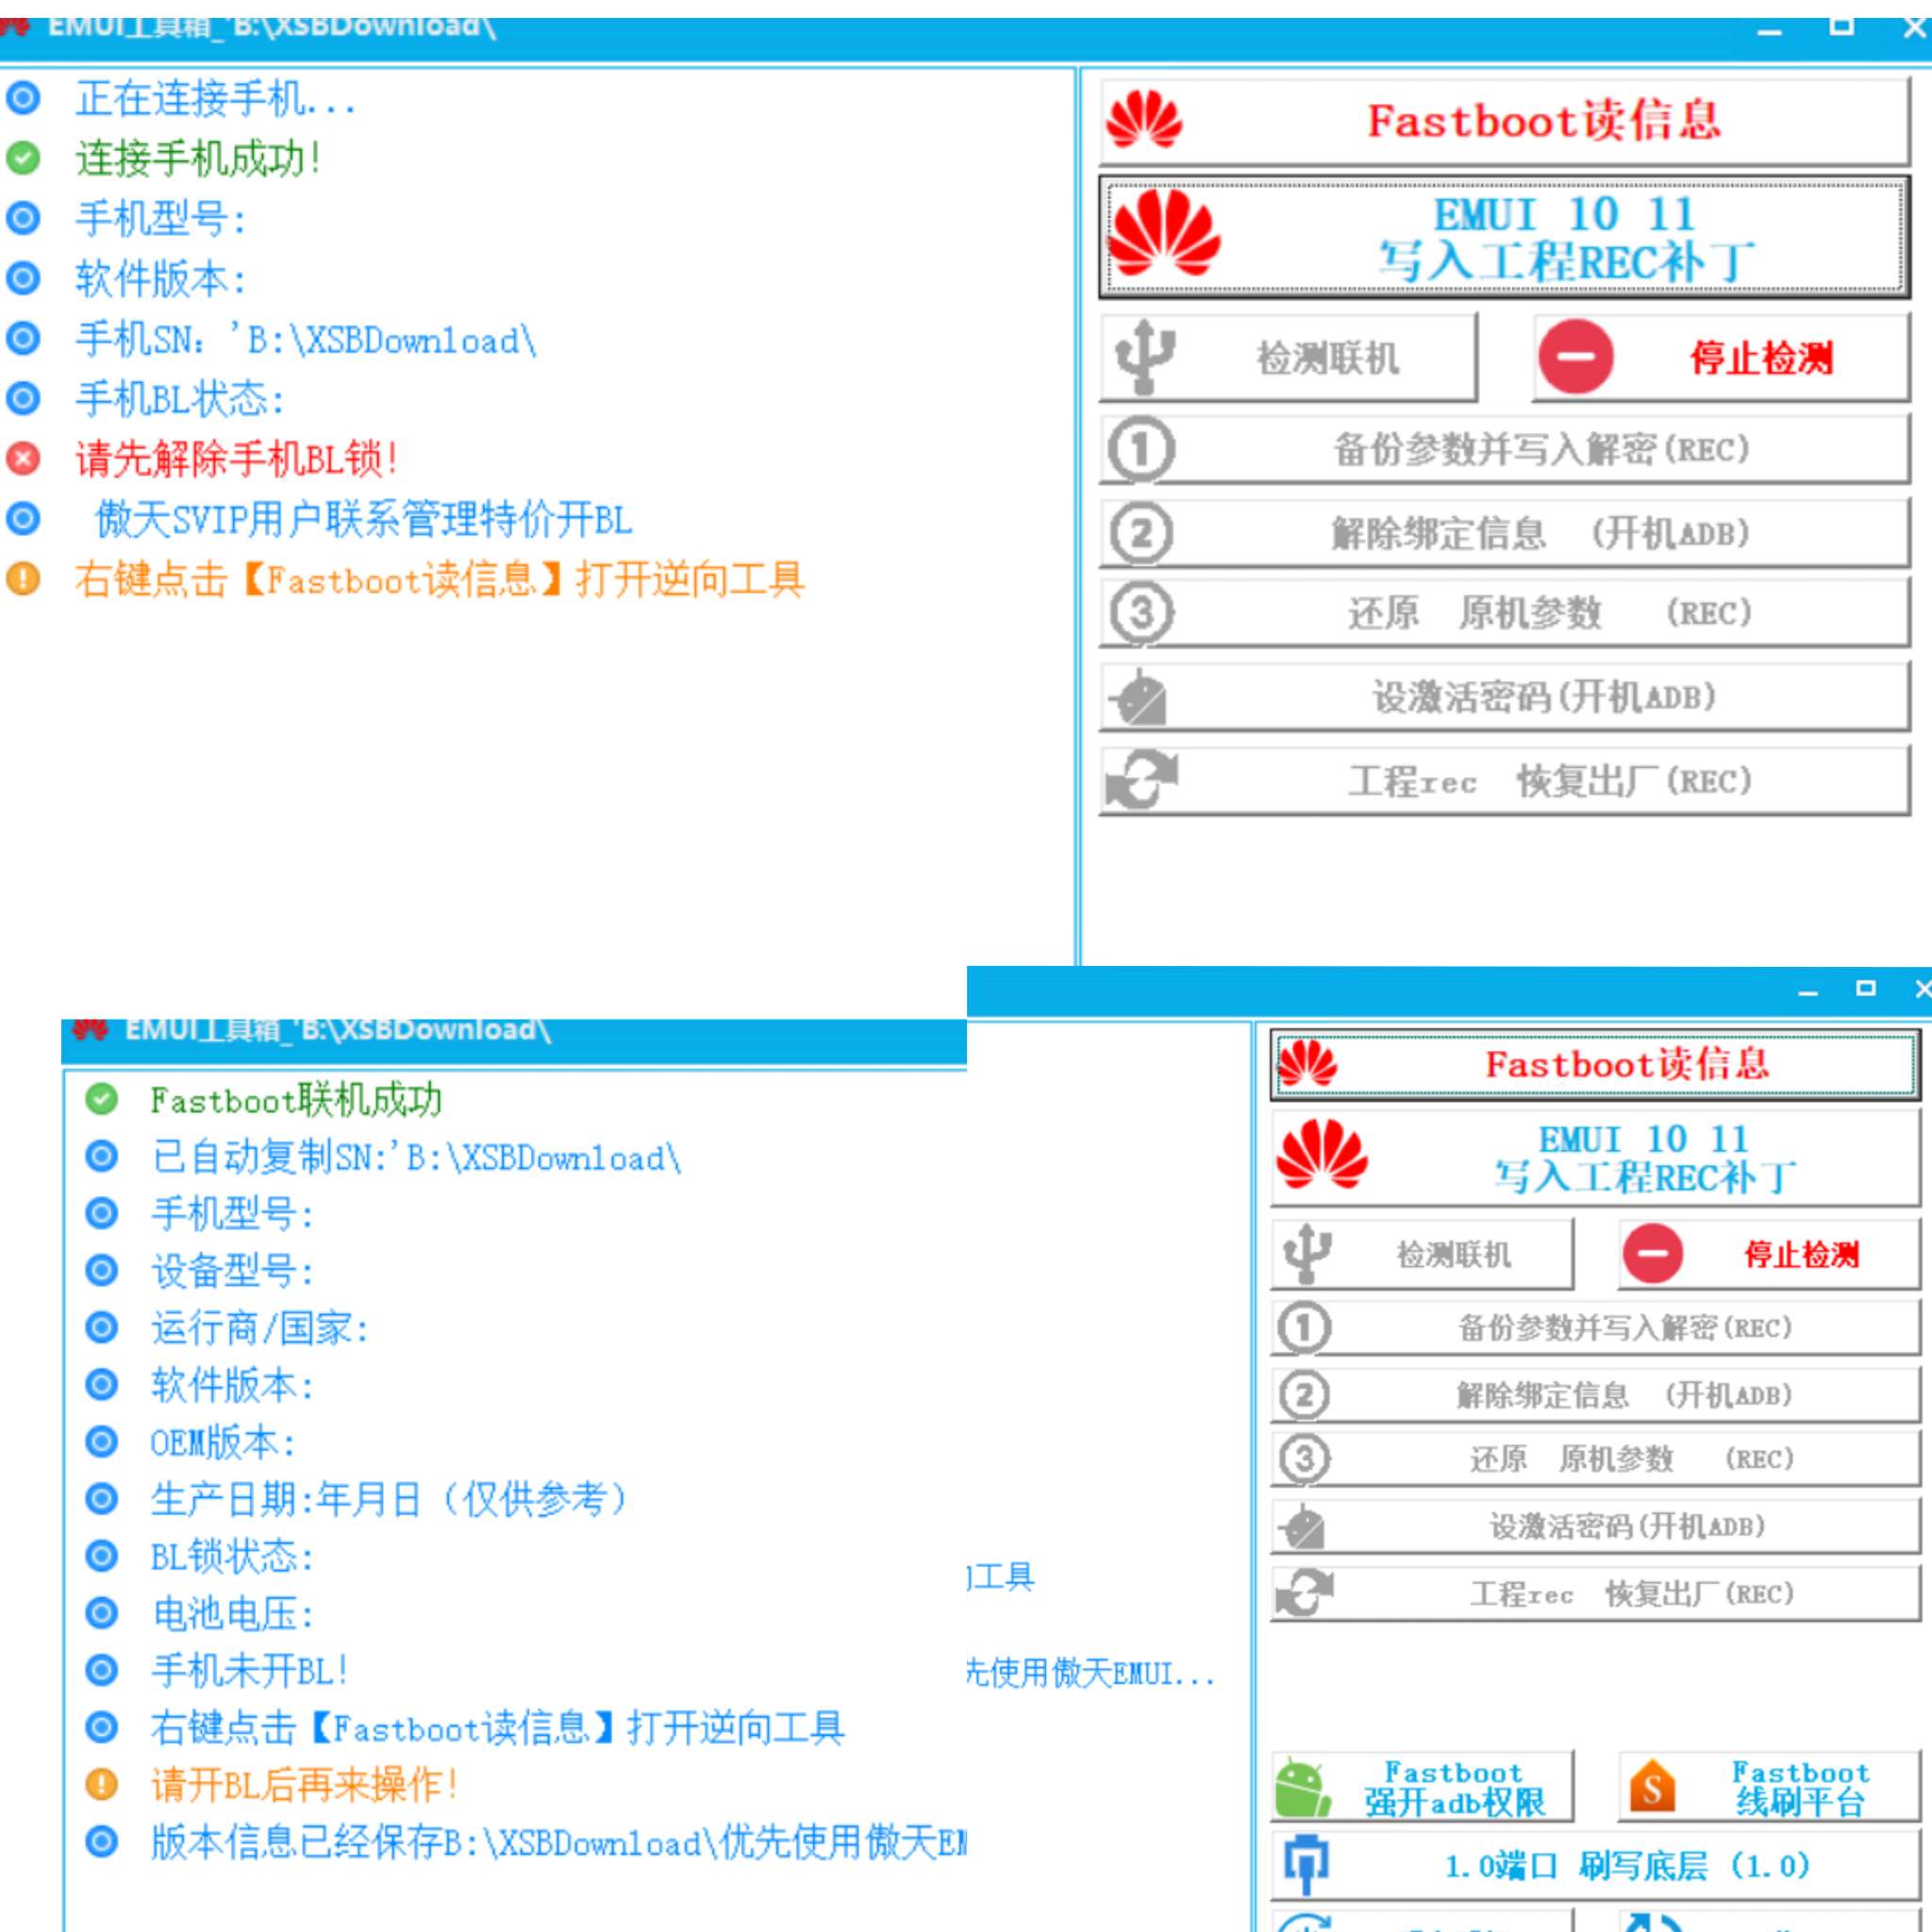Click refresh icon beside top 工程rec 恢复出厂
This screenshot has width=1932, height=1932.
pos(1141,779)
